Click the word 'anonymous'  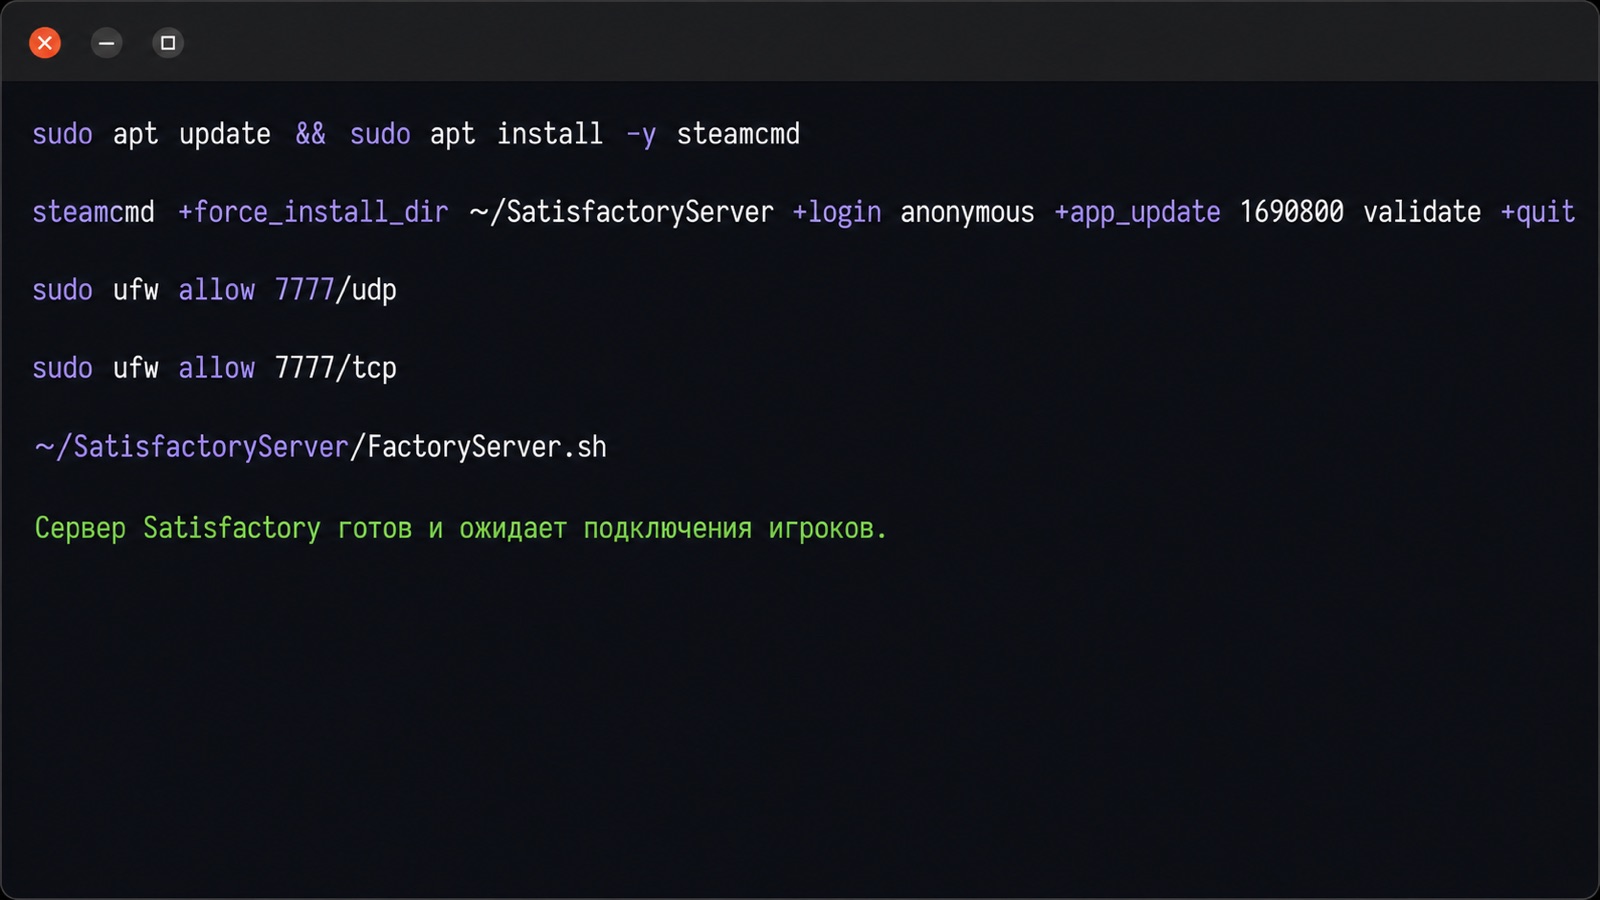coord(967,212)
